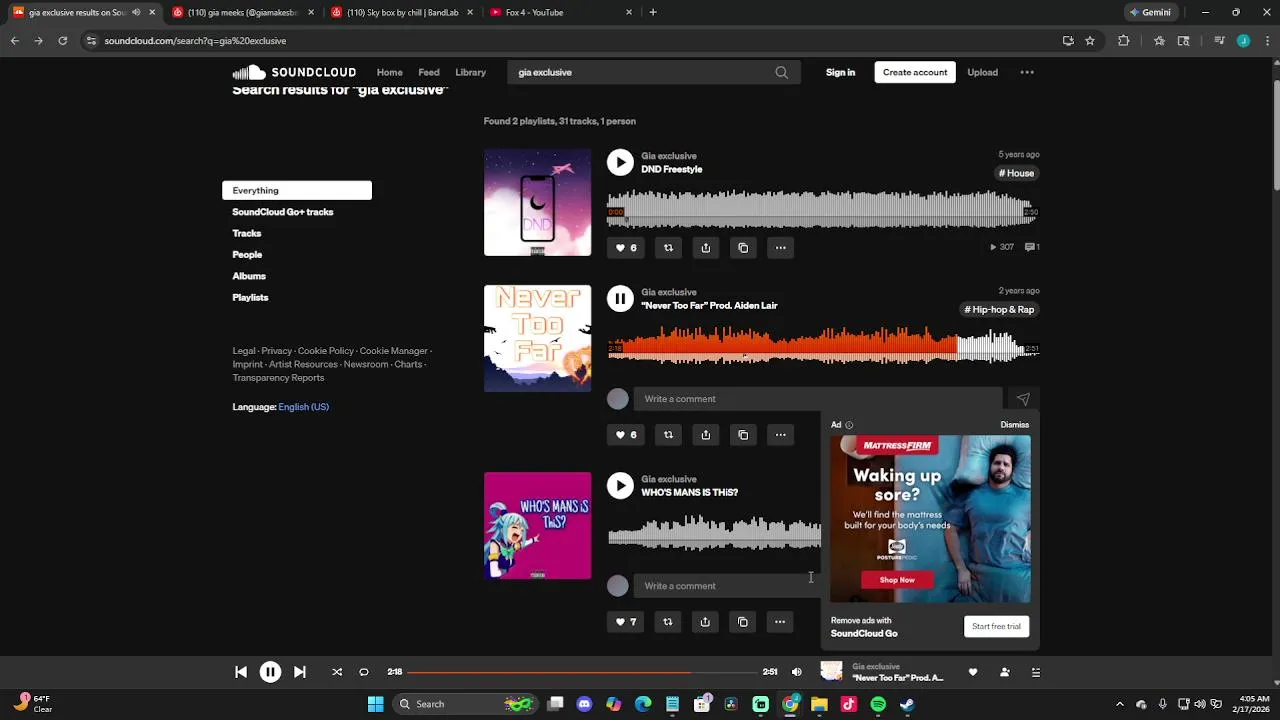Open Spotify from the taskbar
The height and width of the screenshot is (720, 1280).
point(878,704)
